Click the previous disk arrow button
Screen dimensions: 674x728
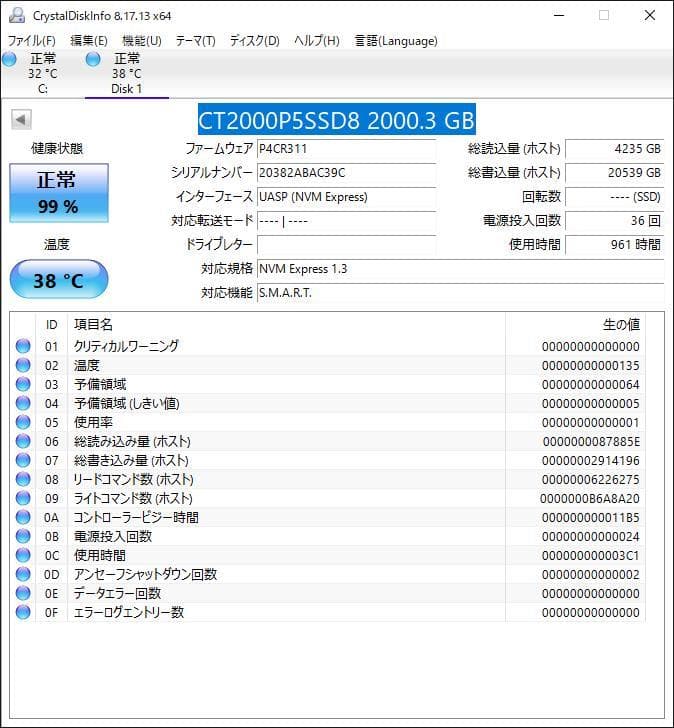click(20, 120)
